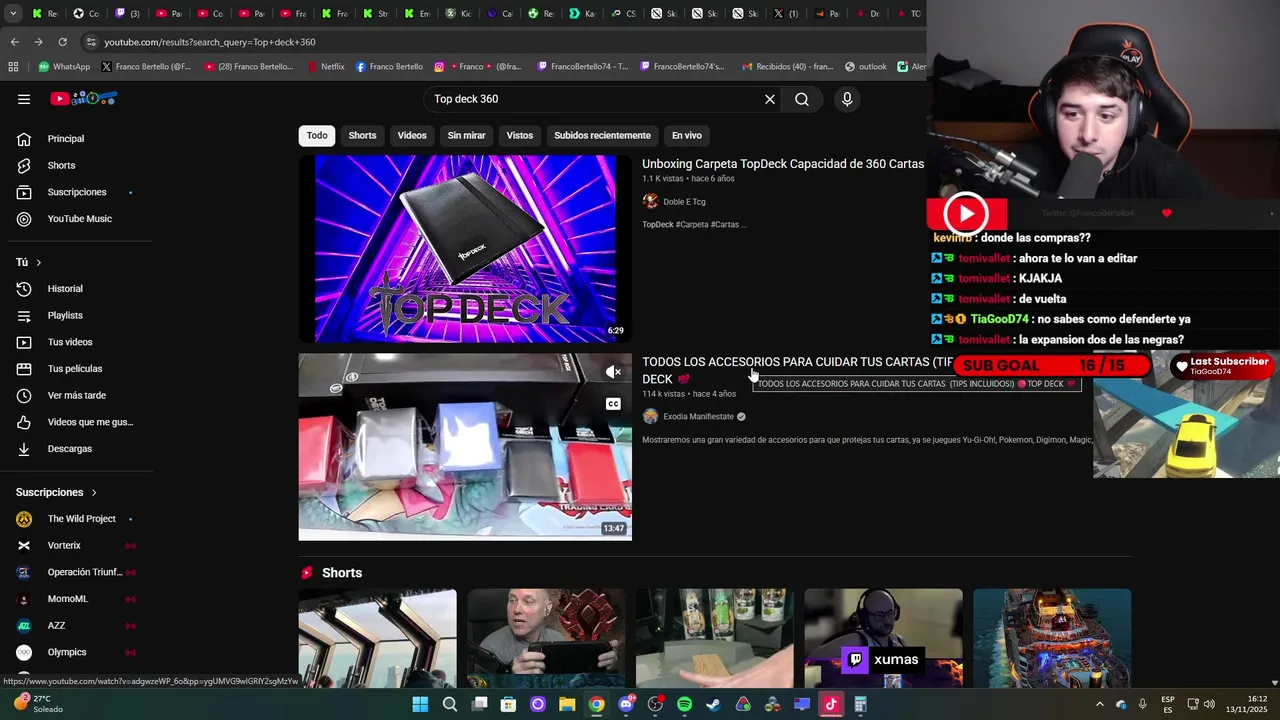Visit the Doble E Tcg channel

tap(684, 202)
